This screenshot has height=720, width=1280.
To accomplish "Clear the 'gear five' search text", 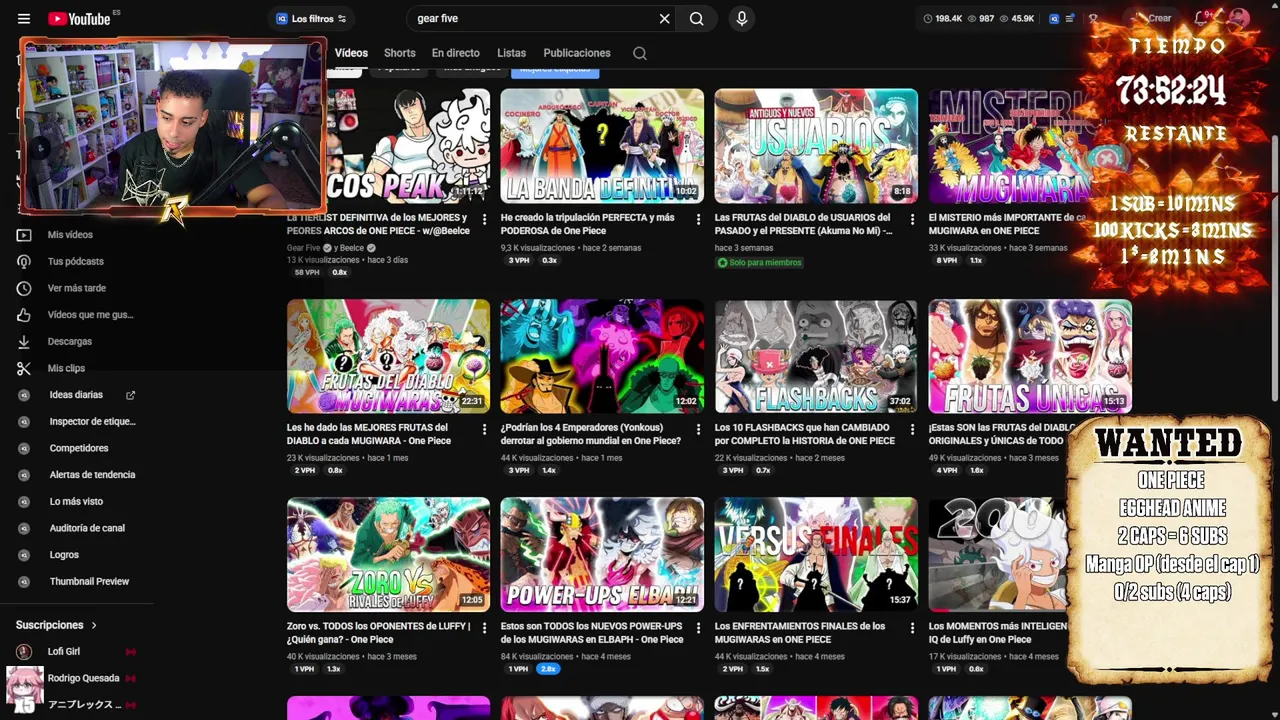I will (x=664, y=18).
